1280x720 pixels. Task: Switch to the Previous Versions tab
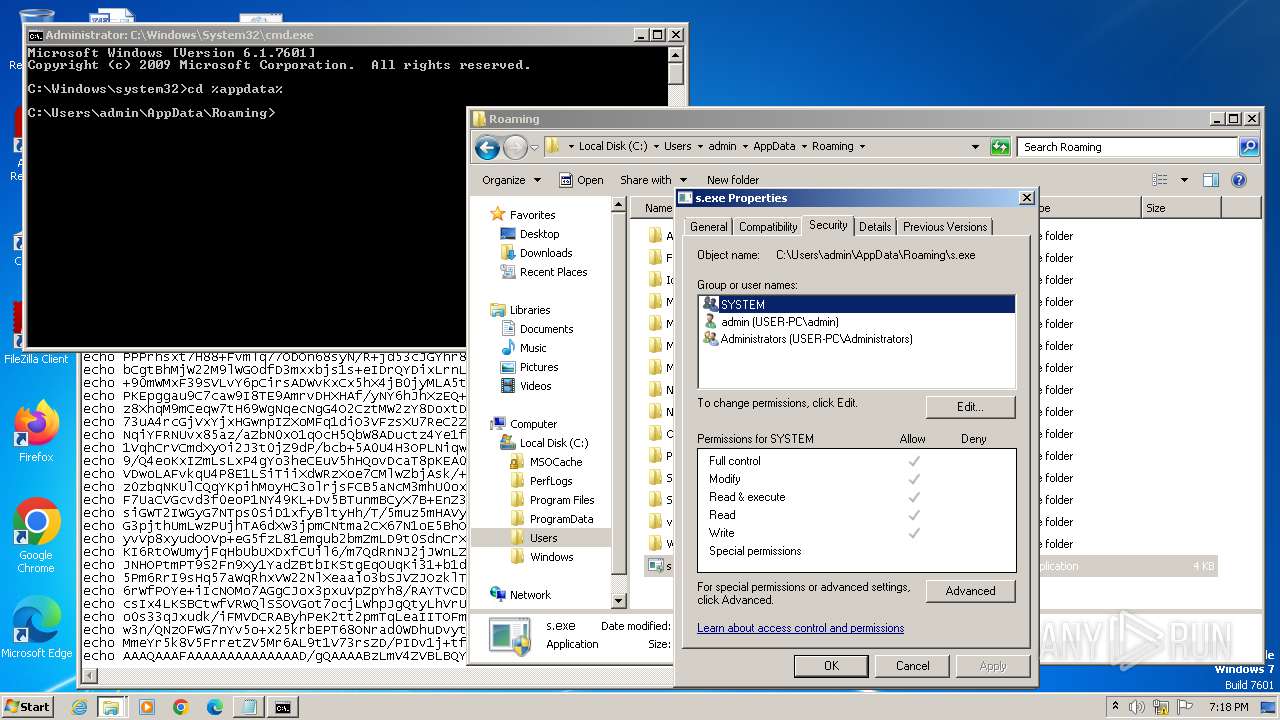(x=945, y=227)
